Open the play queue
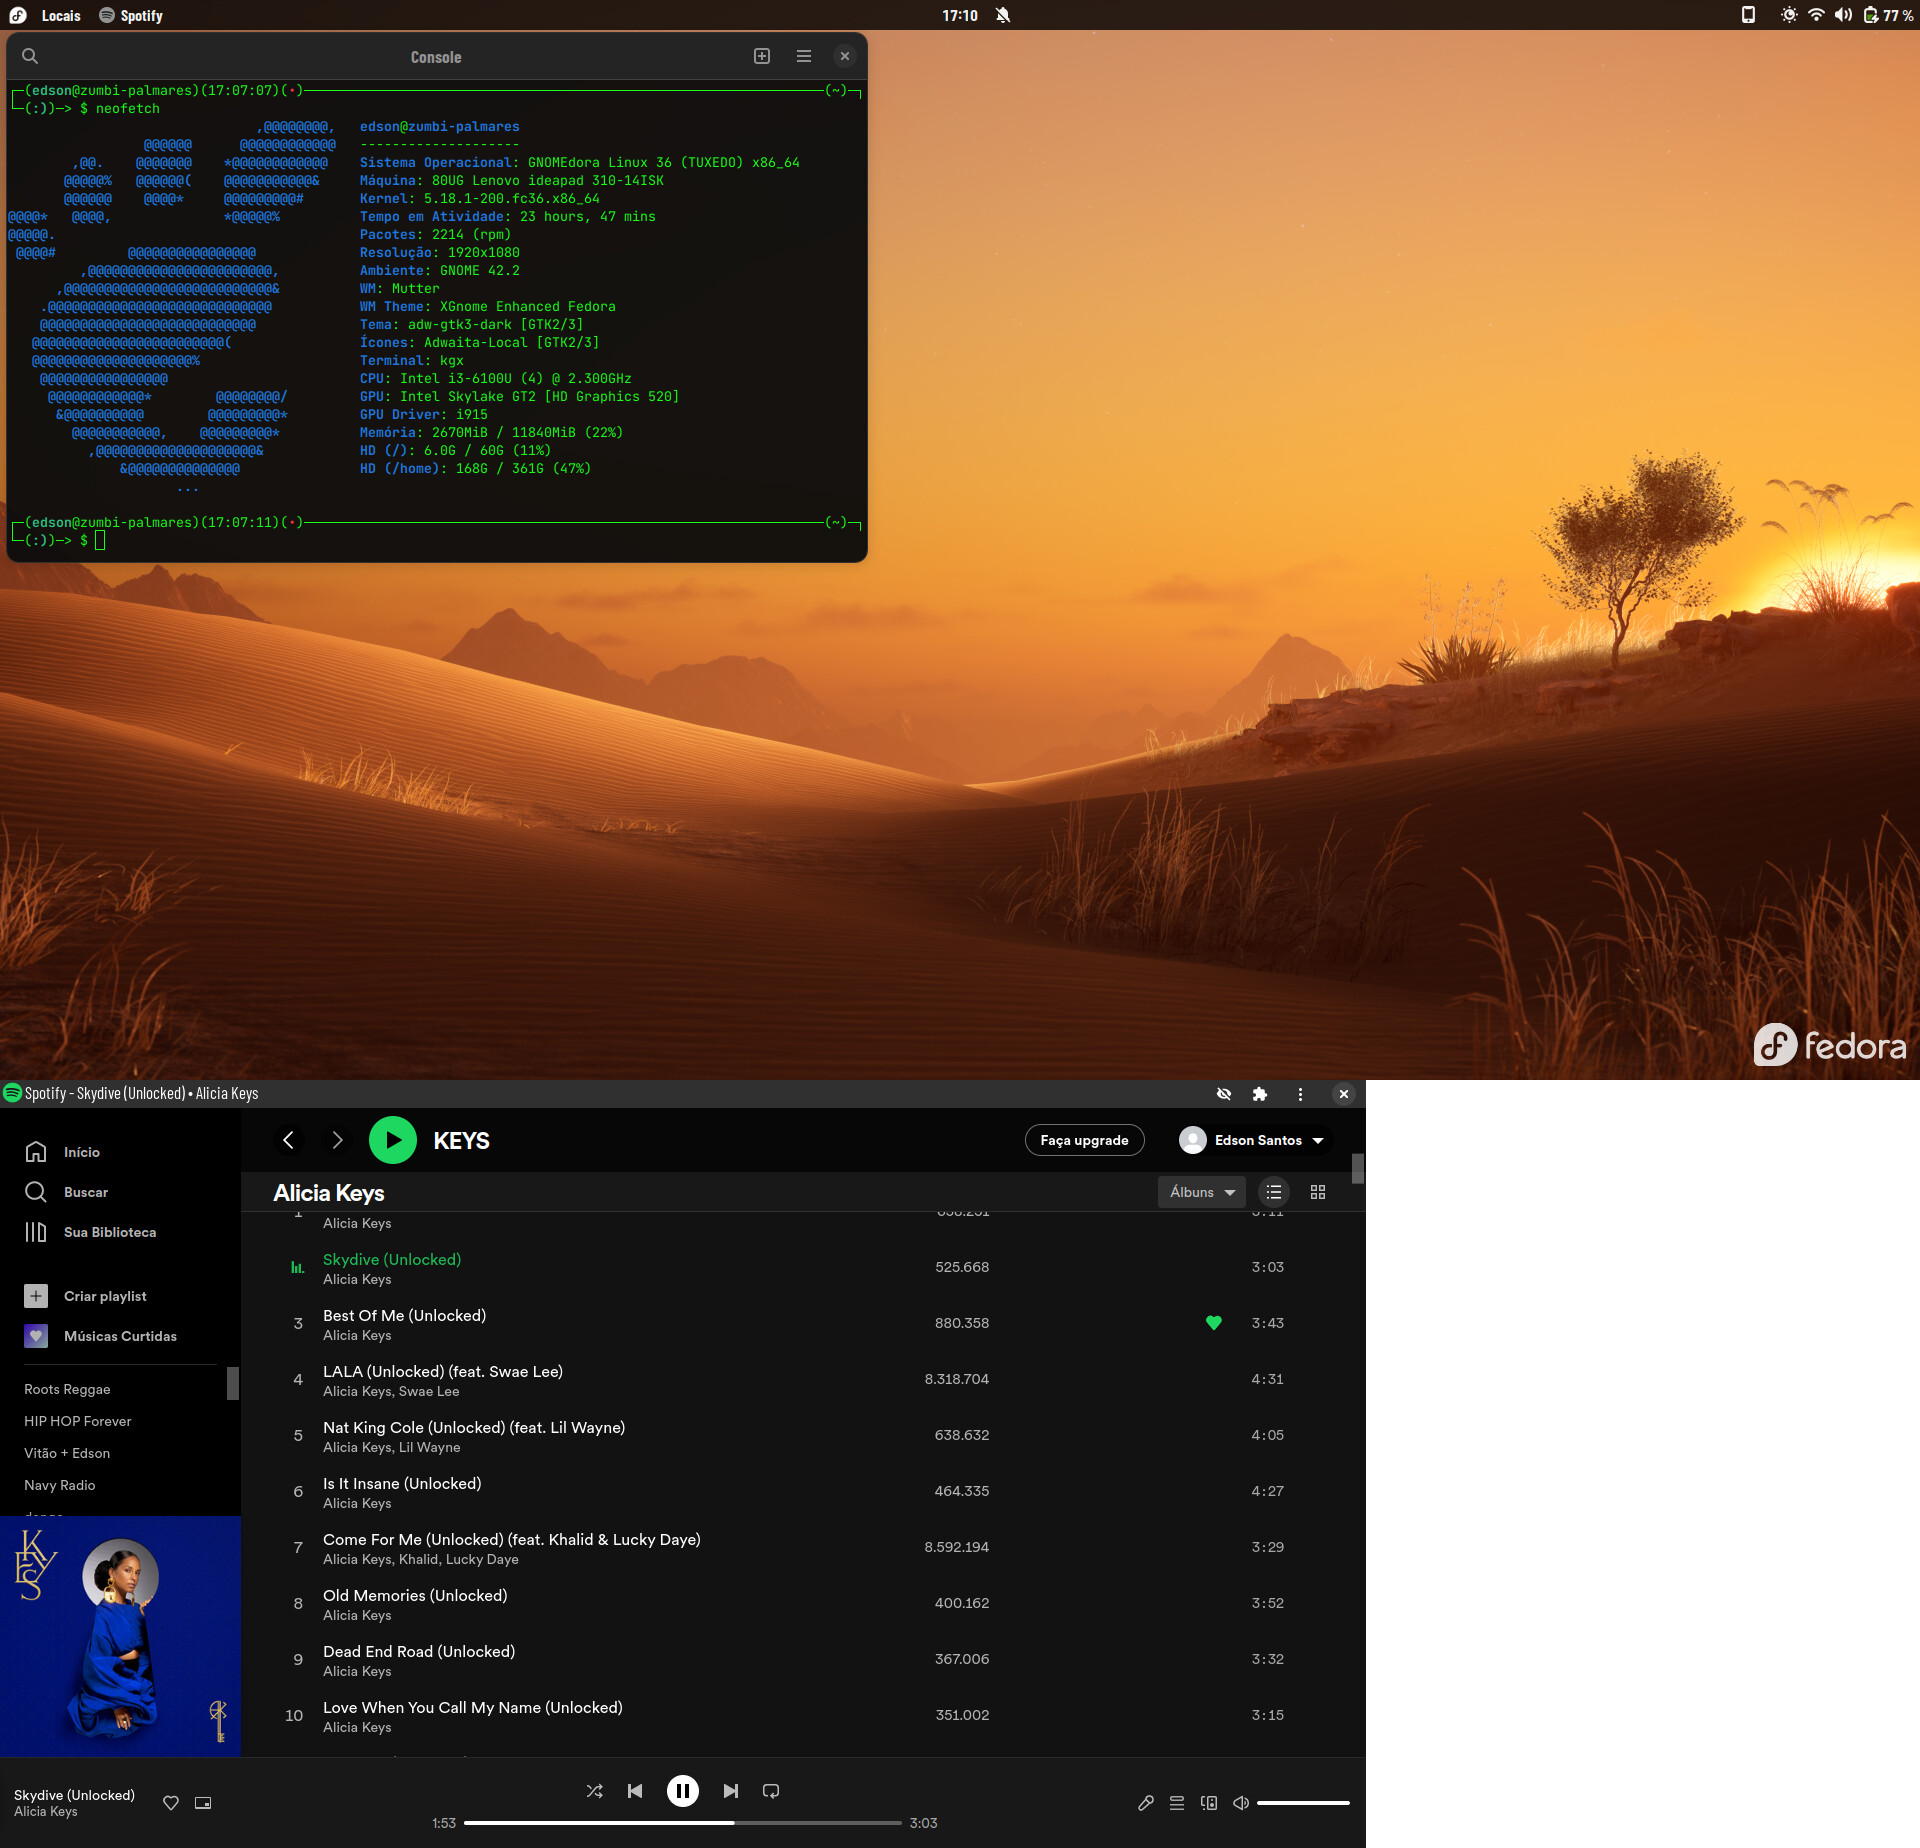 point(1177,1802)
